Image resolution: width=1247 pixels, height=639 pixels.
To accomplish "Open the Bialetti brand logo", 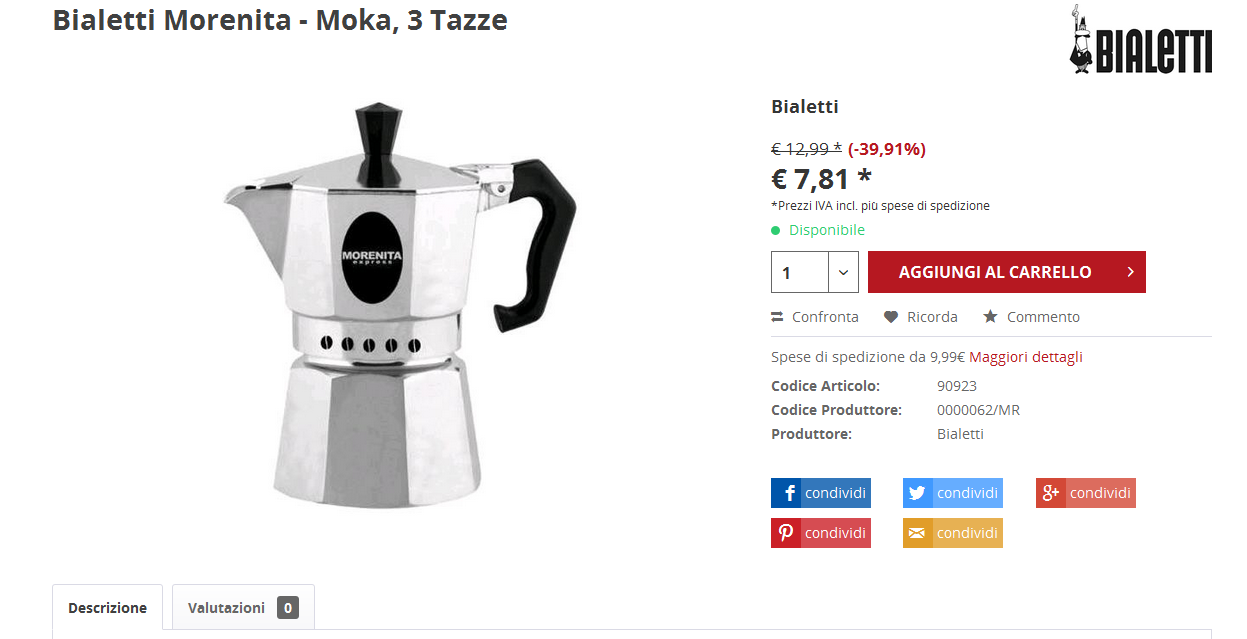I will 1141,40.
